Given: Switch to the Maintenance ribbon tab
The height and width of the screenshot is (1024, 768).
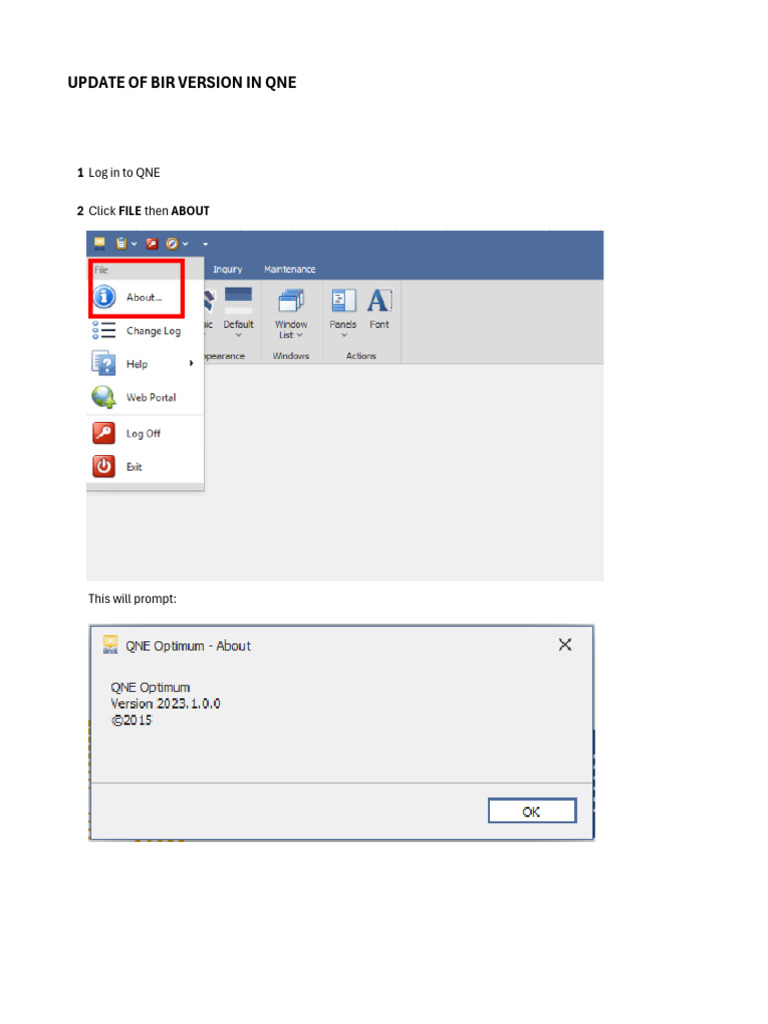Looking at the screenshot, I should coord(289,269).
